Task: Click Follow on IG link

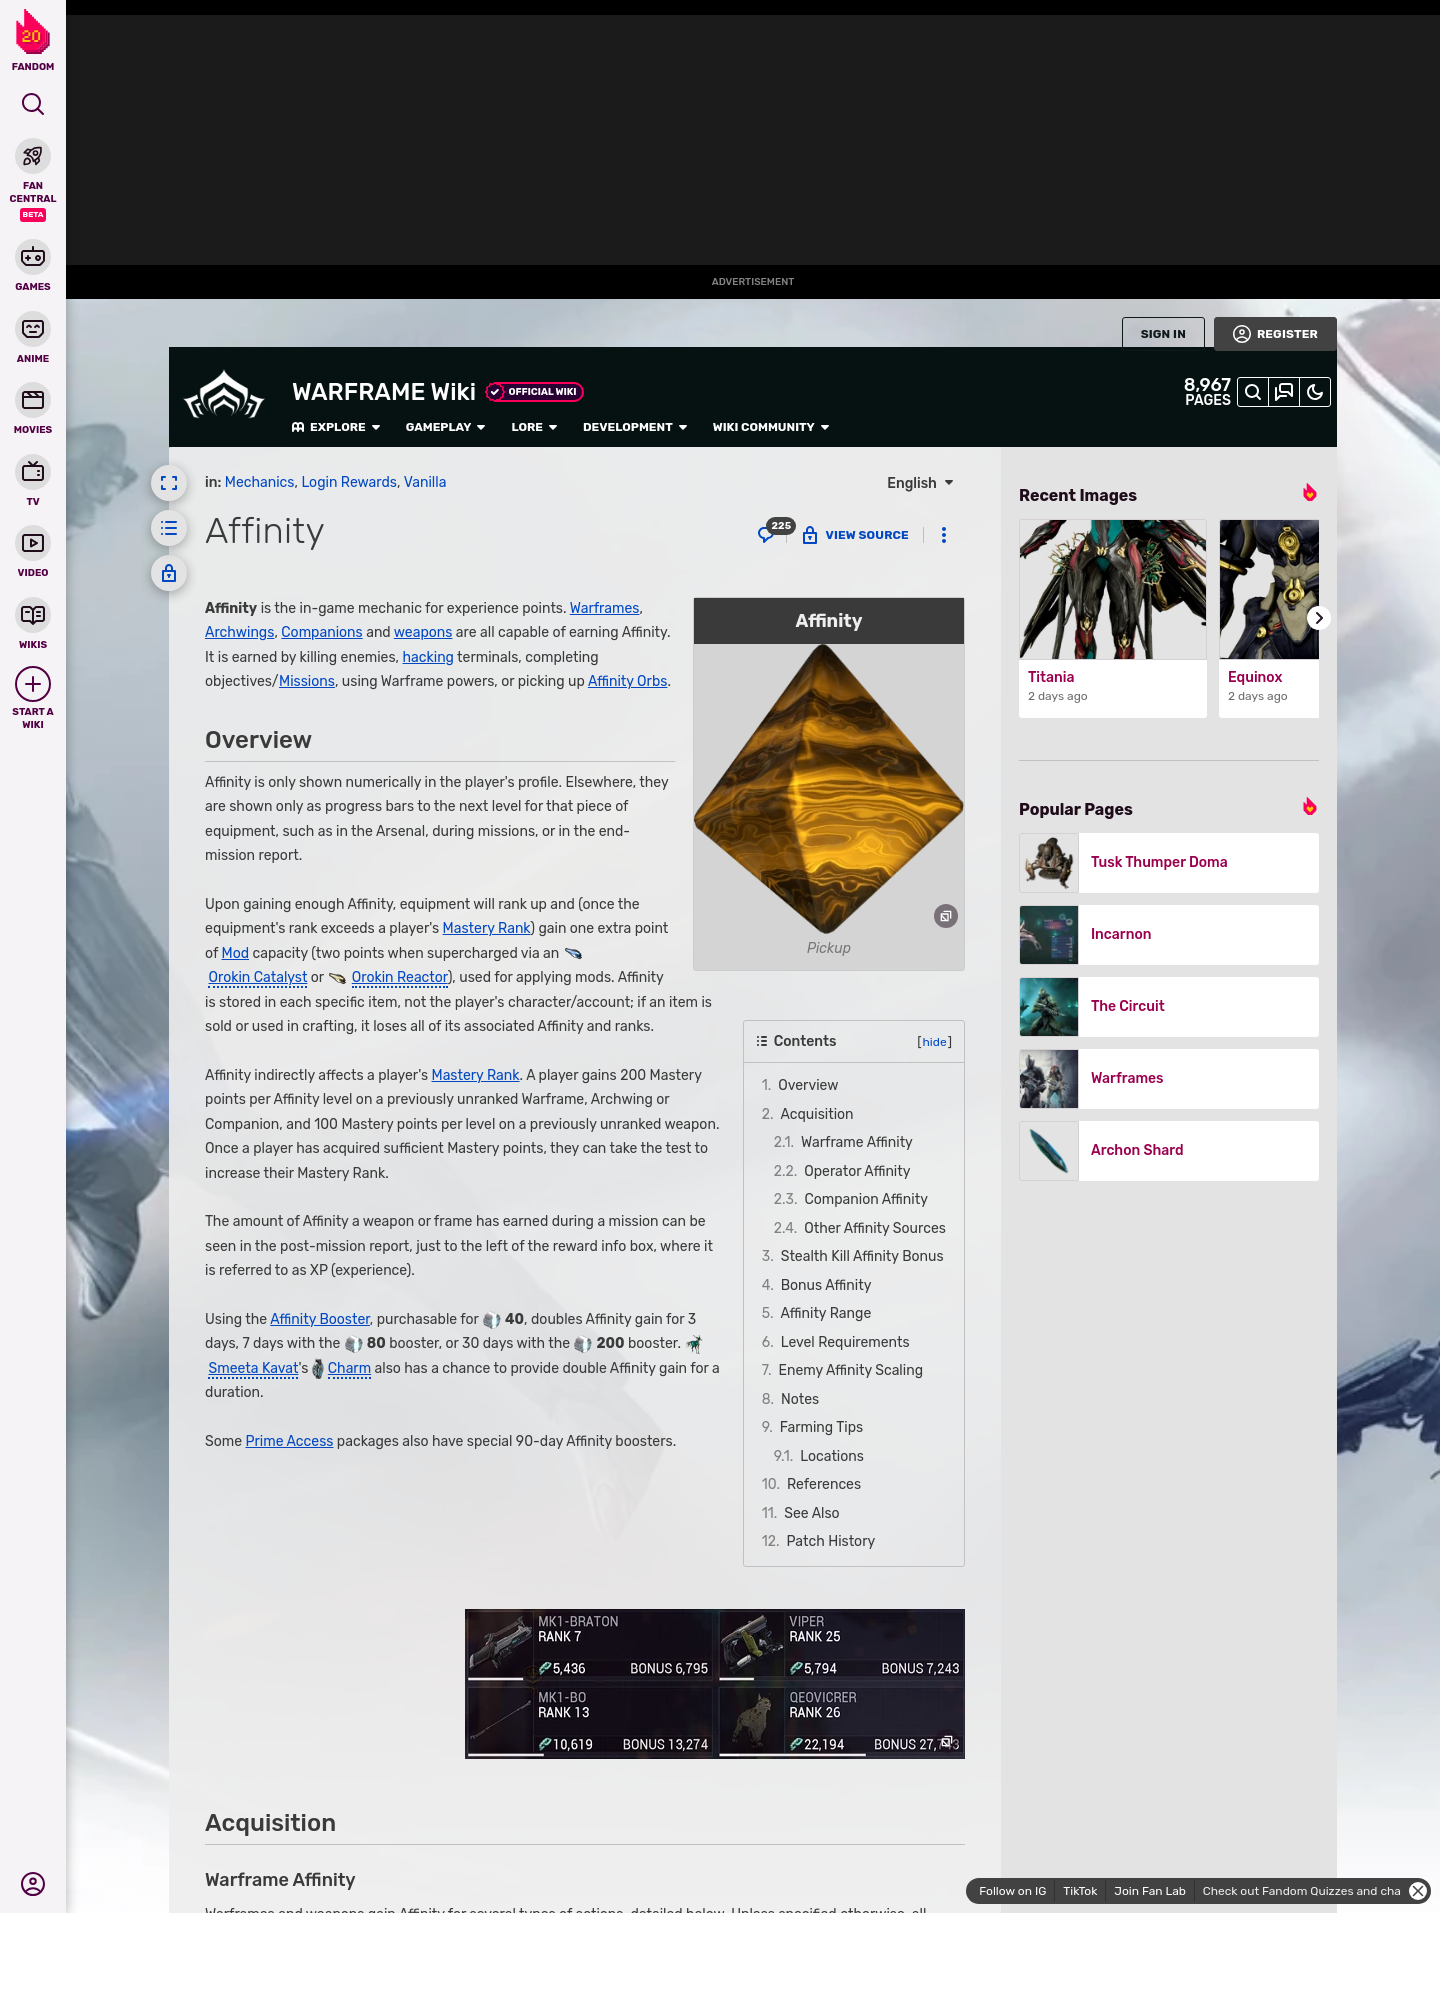Action: point(1012,1891)
